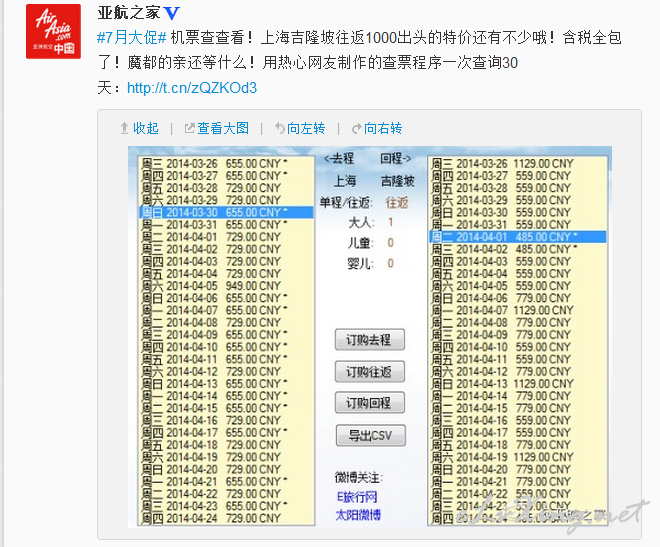Image resolution: width=660 pixels, height=547 pixels.
Task: Select return row 2014-04-03 559.00 CNY
Action: [x=518, y=261]
